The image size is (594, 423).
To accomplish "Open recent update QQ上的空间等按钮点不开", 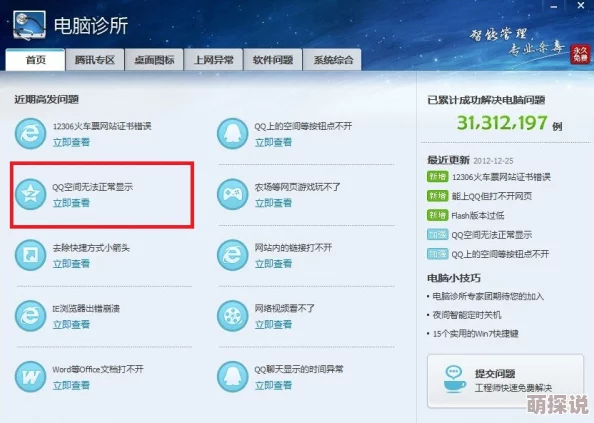I will pyautogui.click(x=500, y=254).
